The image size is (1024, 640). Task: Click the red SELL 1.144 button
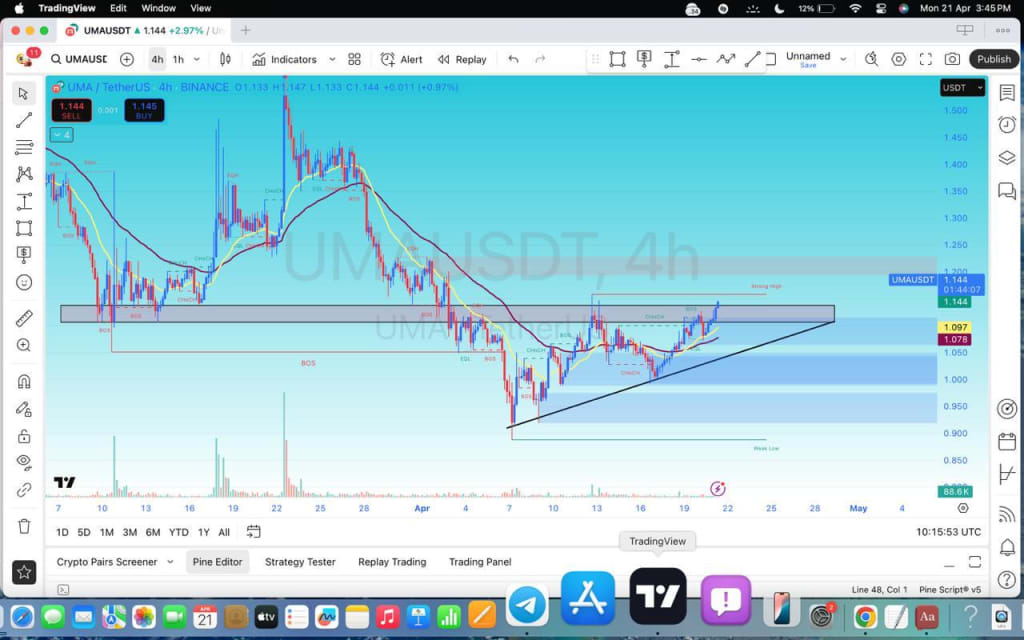pos(71,110)
